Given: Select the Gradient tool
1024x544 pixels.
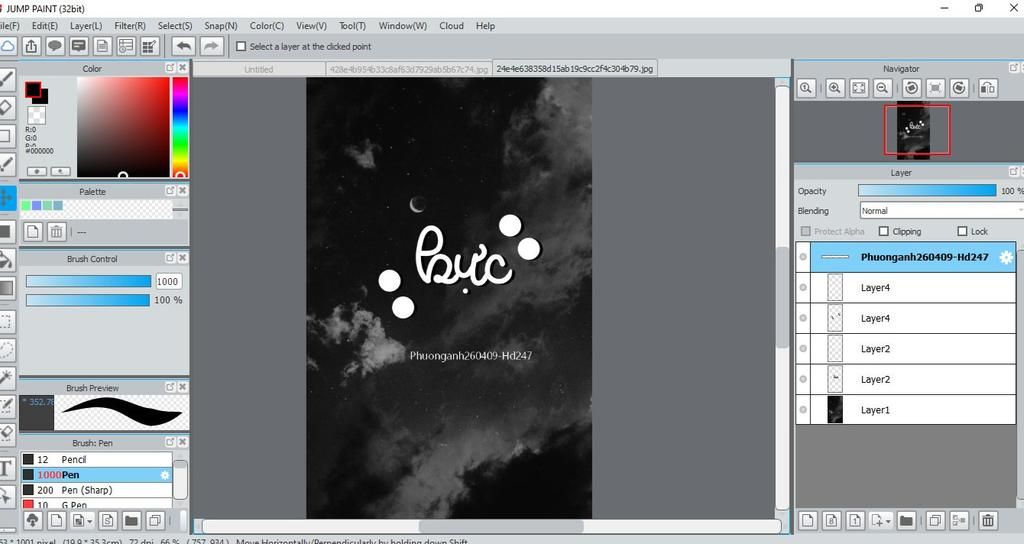Looking at the screenshot, I should click(x=7, y=288).
